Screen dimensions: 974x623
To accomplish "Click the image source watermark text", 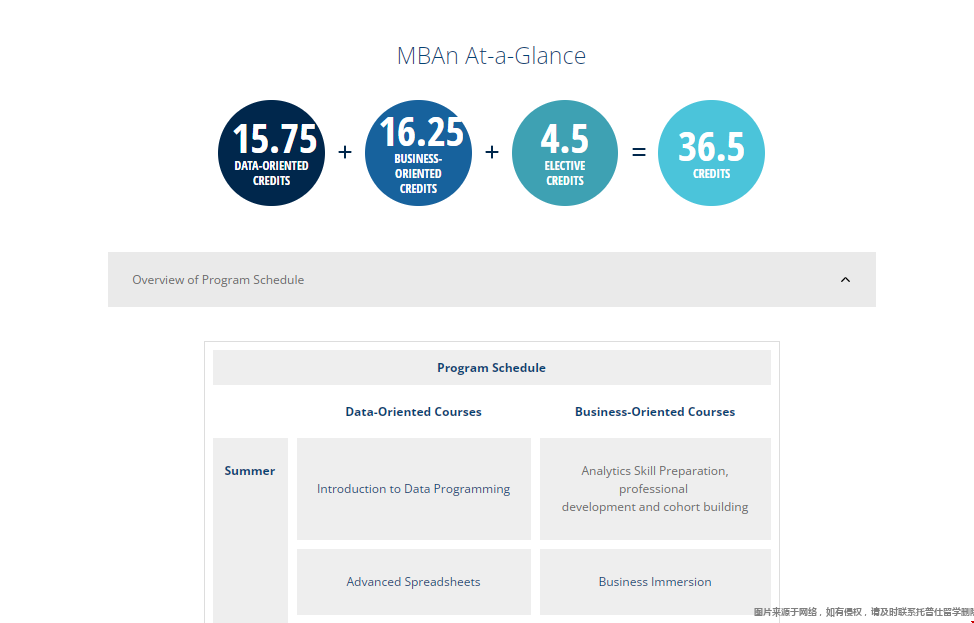I will click(x=862, y=612).
